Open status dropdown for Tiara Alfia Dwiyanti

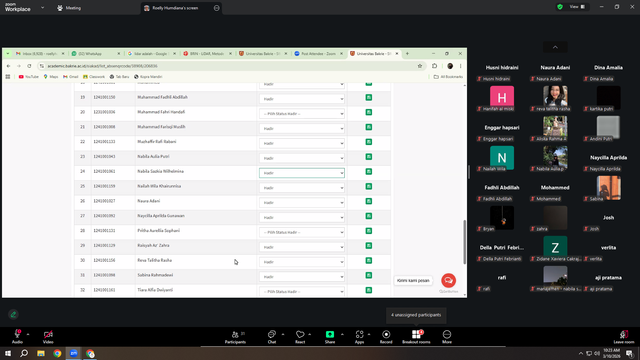tap(302, 291)
